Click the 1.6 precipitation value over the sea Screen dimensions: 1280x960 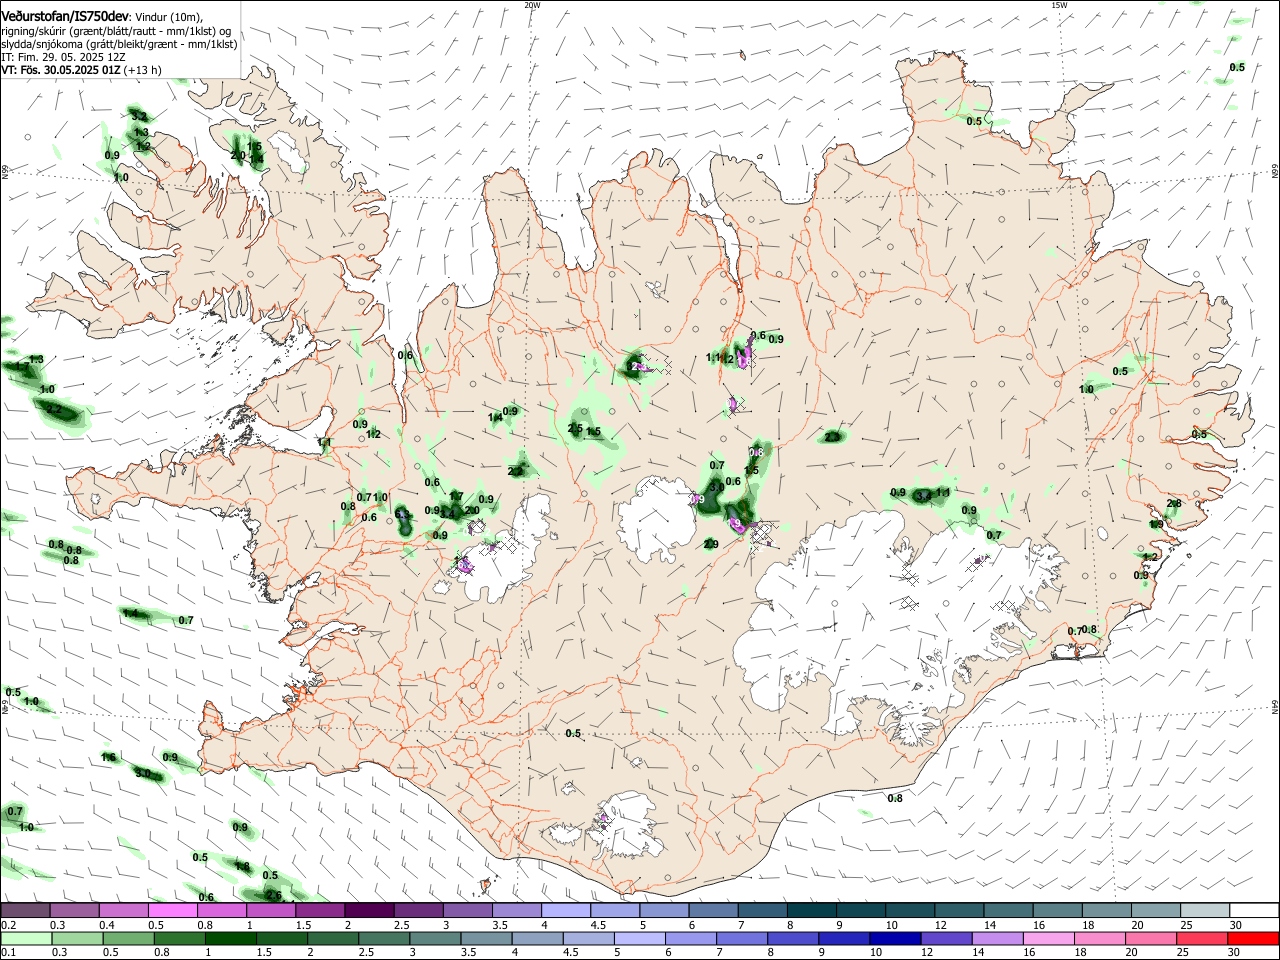[109, 757]
